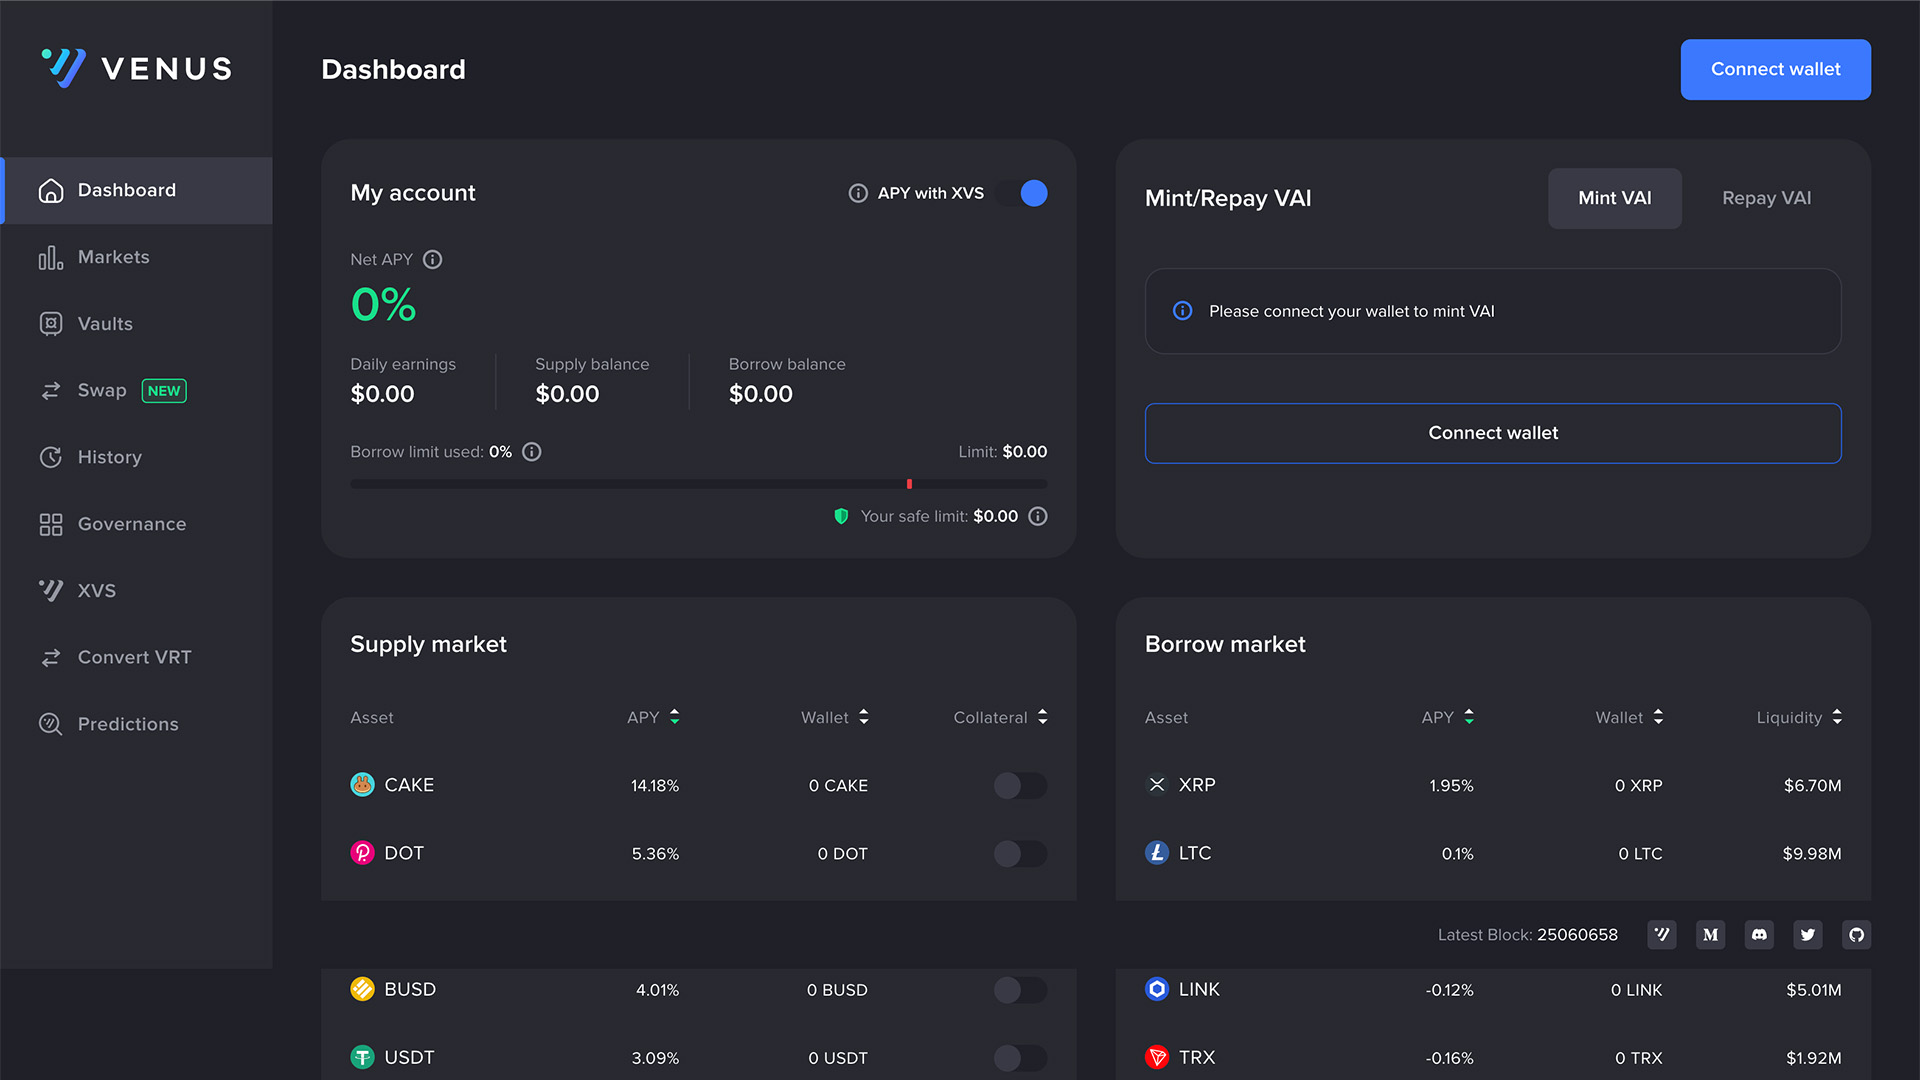The image size is (1920, 1080).
Task: Click the borrow limit progress bar
Action: coord(698,484)
